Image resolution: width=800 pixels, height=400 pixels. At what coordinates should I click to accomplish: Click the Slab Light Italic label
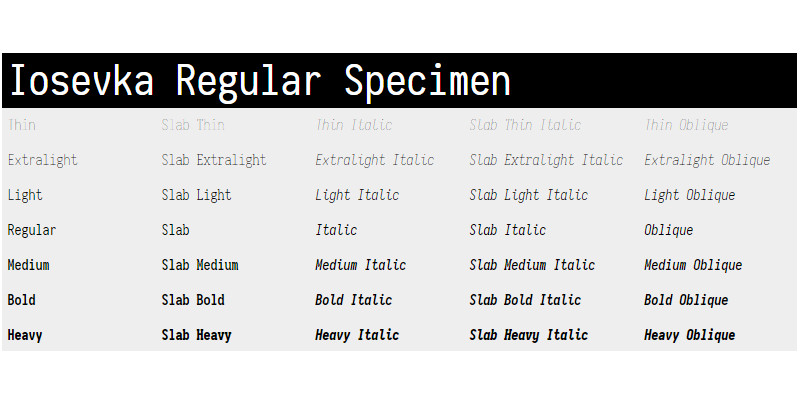tap(529, 195)
